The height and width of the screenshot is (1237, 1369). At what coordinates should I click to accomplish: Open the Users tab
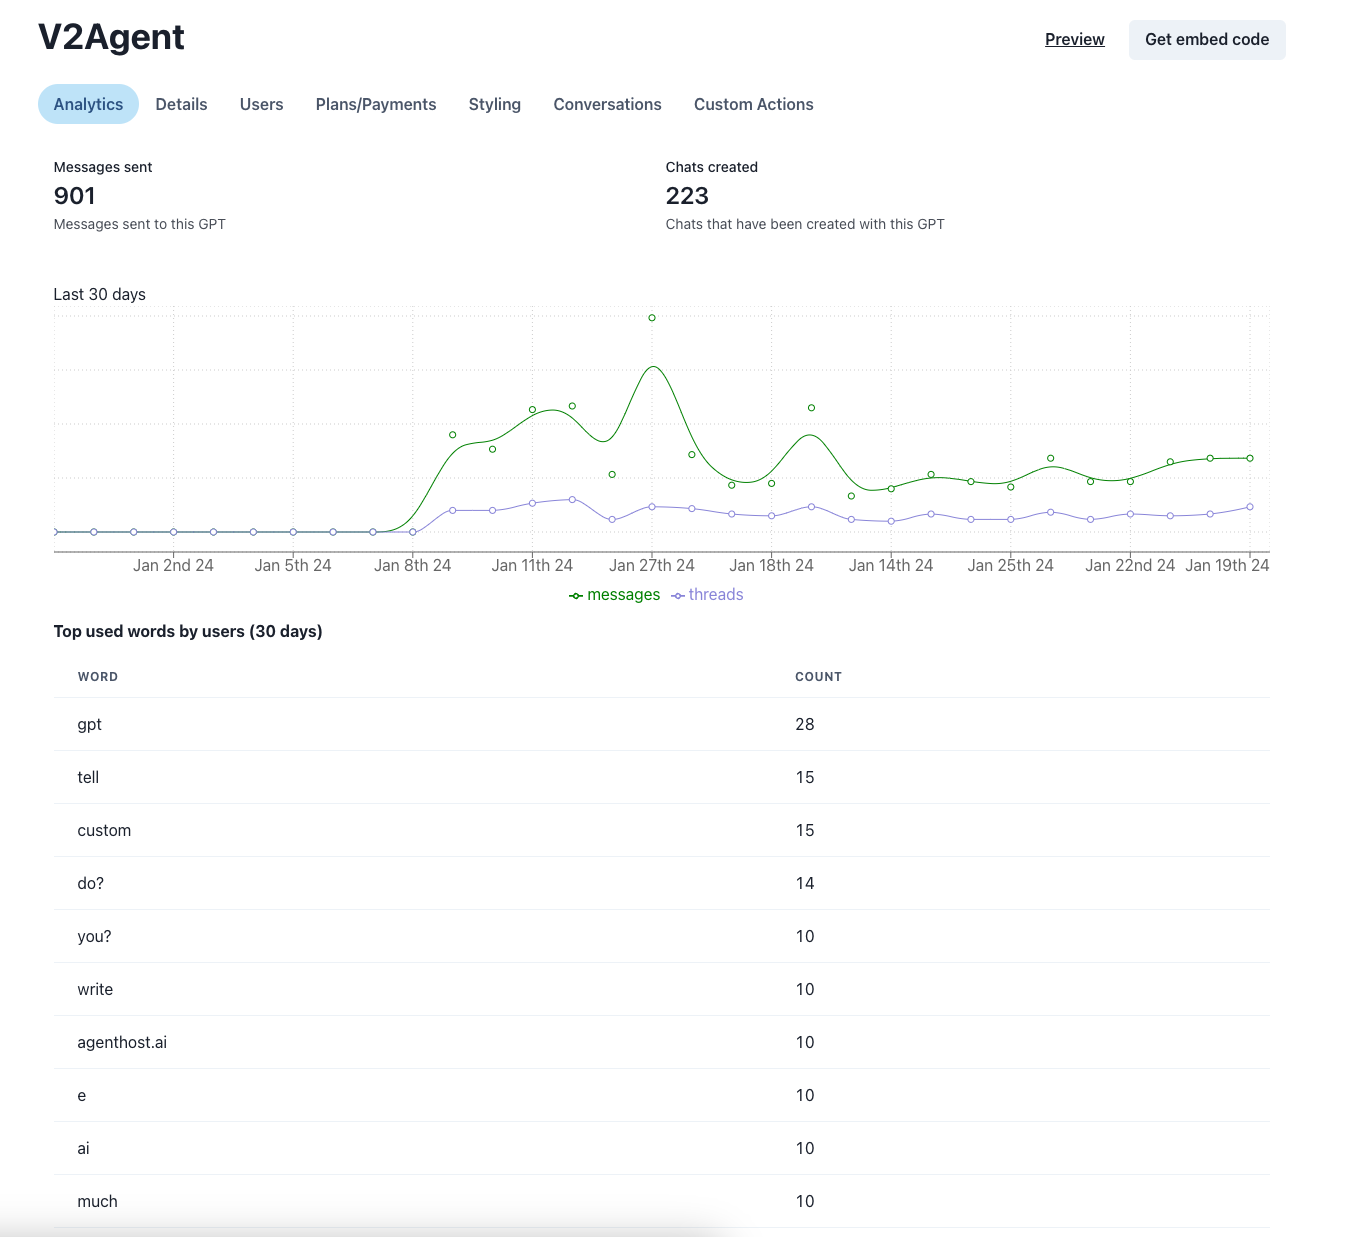(261, 104)
